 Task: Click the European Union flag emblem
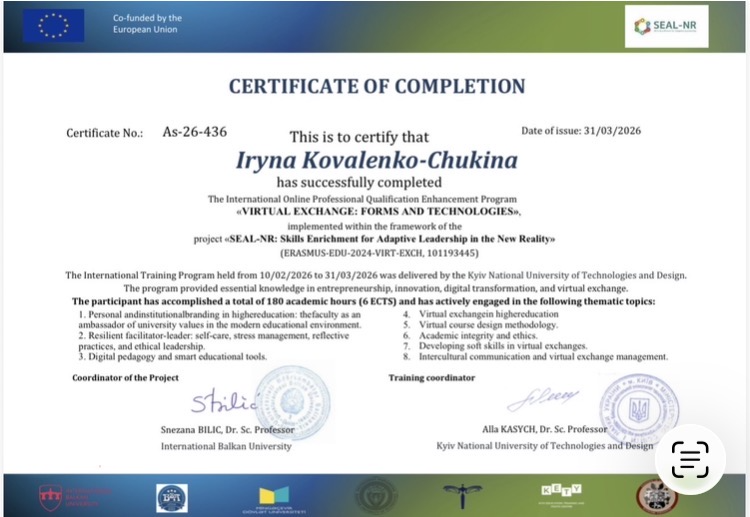point(54,25)
